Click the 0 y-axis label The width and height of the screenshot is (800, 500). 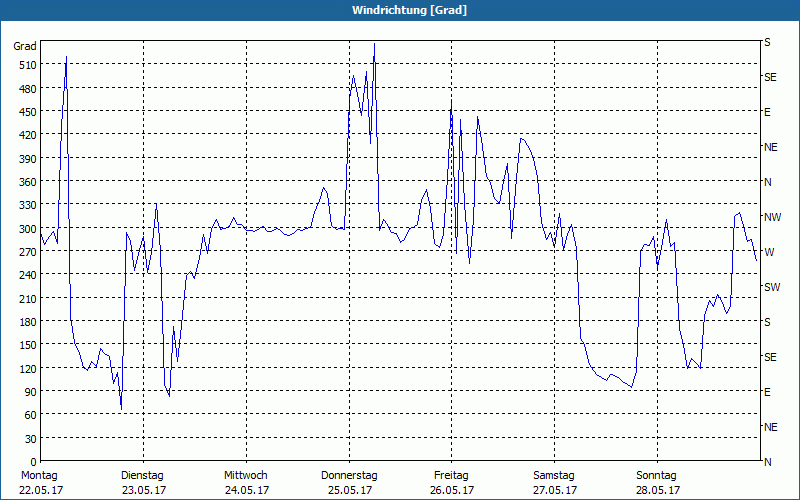tap(34, 462)
